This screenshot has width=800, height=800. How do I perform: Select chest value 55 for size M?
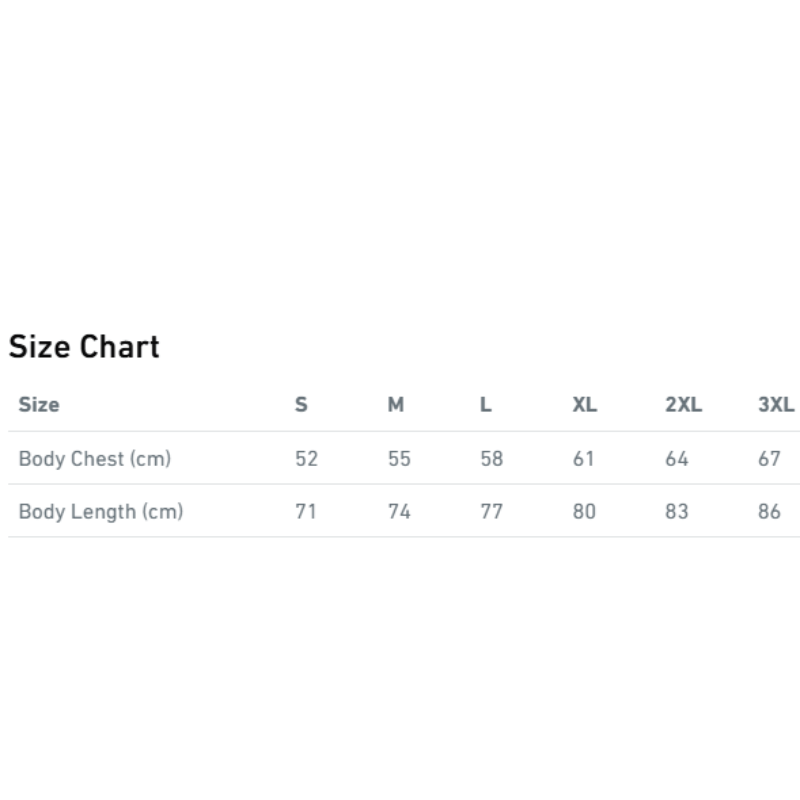tap(399, 459)
